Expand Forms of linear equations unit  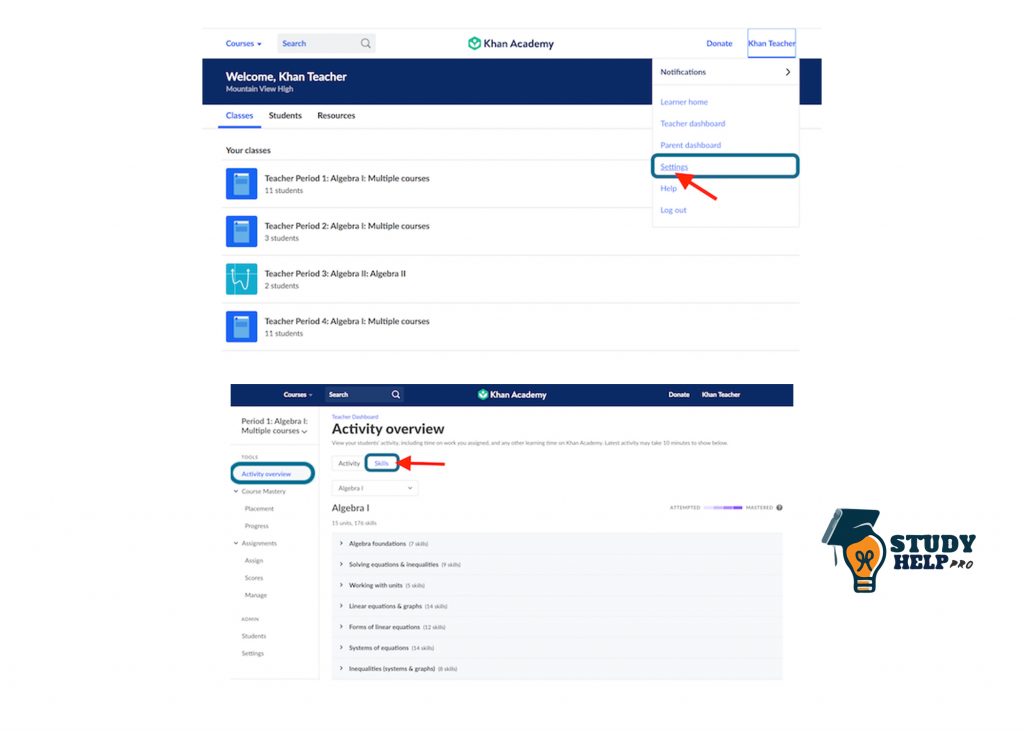tap(341, 627)
